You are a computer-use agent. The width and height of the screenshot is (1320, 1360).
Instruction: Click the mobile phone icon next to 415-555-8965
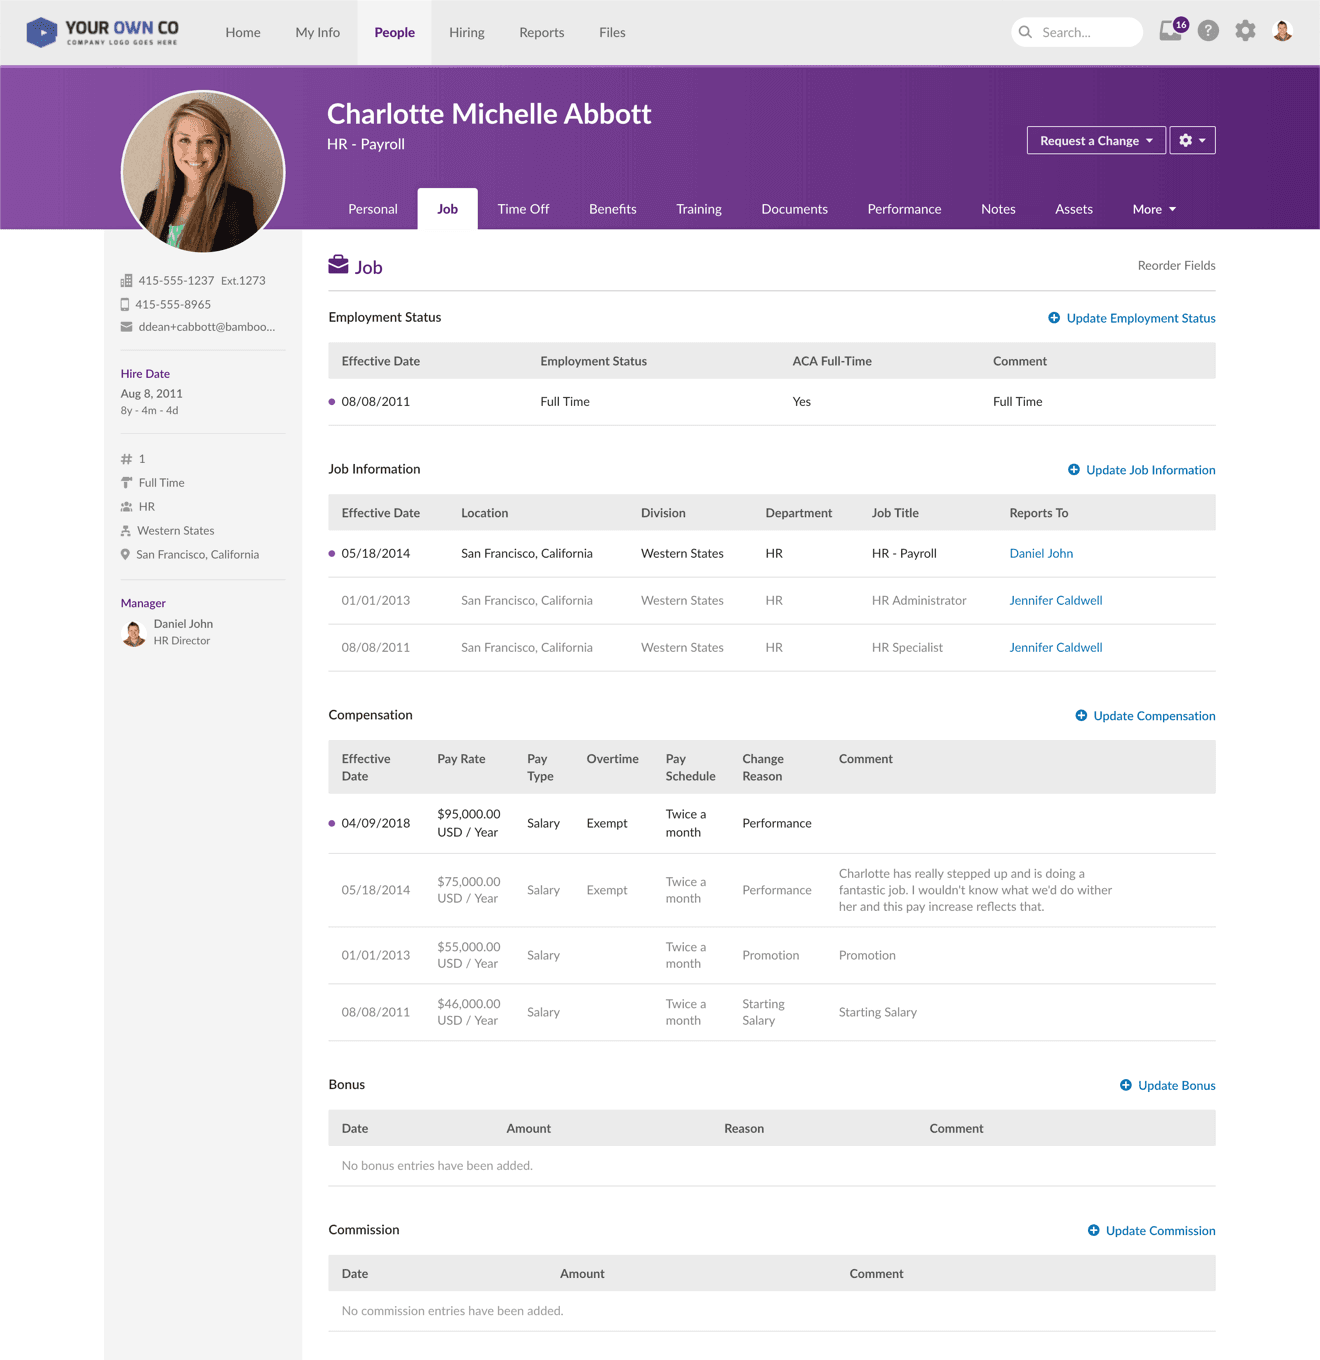[x=124, y=303]
